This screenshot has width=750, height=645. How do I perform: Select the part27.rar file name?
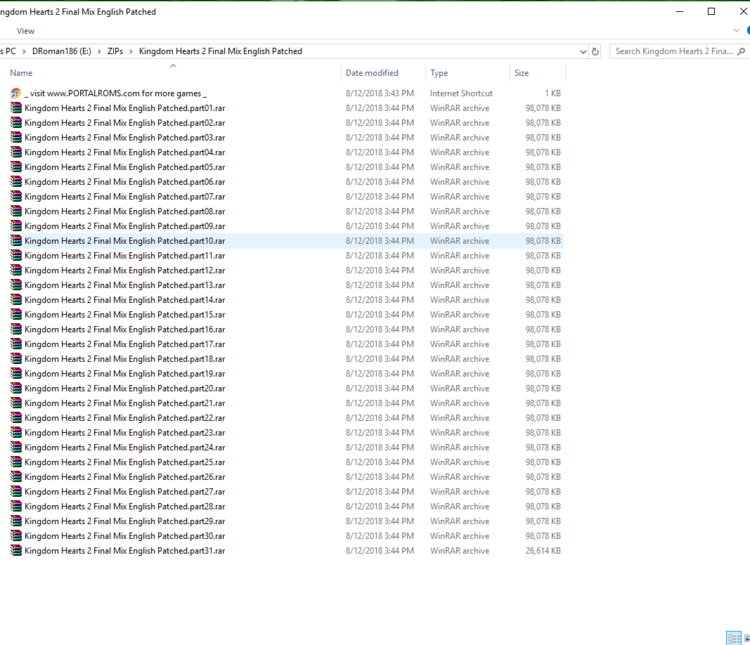pos(125,492)
